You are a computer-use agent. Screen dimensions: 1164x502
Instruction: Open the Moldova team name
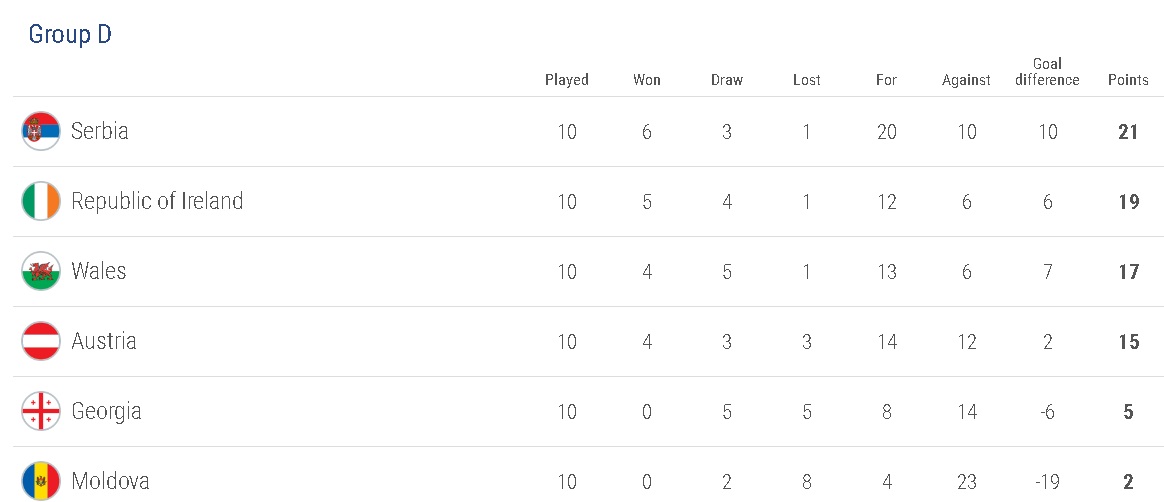click(x=110, y=481)
